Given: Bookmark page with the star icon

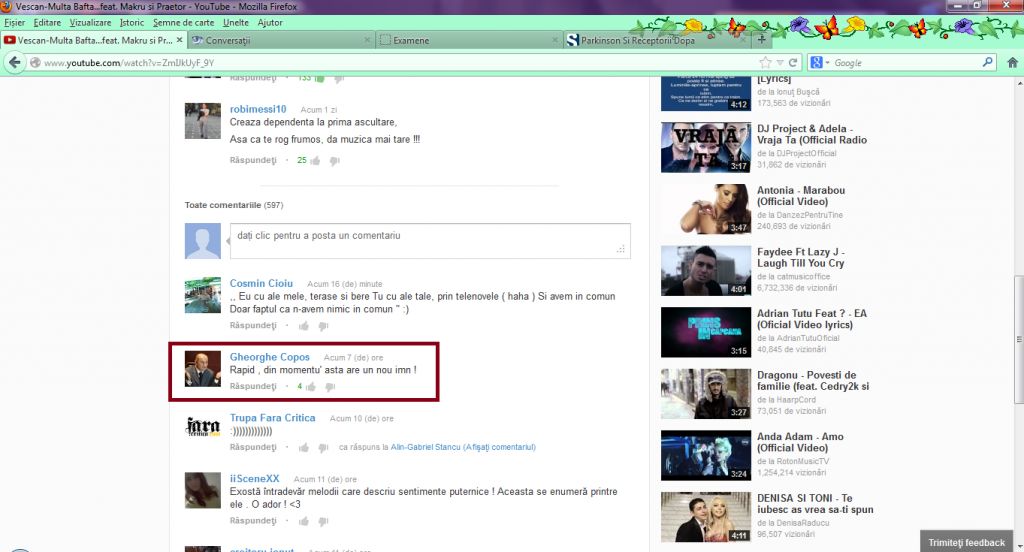Looking at the screenshot, I should tap(765, 63).
